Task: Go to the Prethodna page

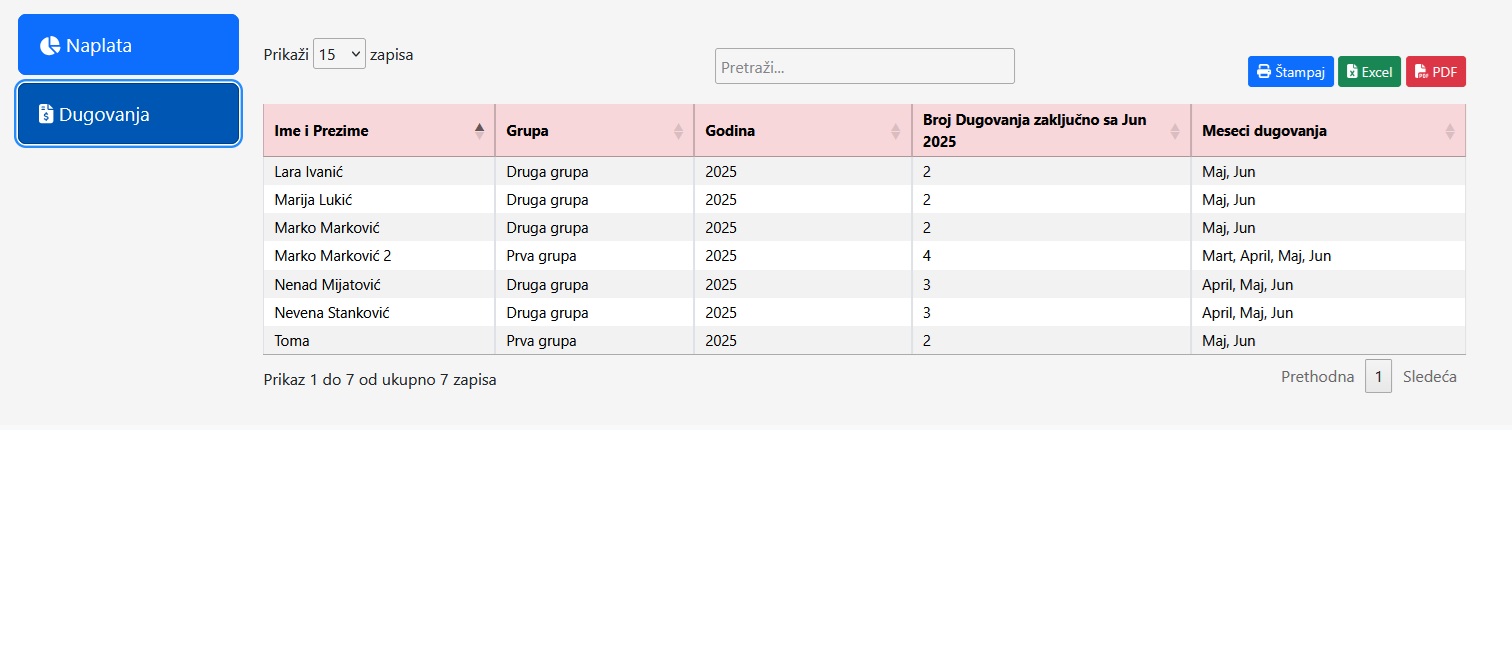Action: pos(1317,377)
